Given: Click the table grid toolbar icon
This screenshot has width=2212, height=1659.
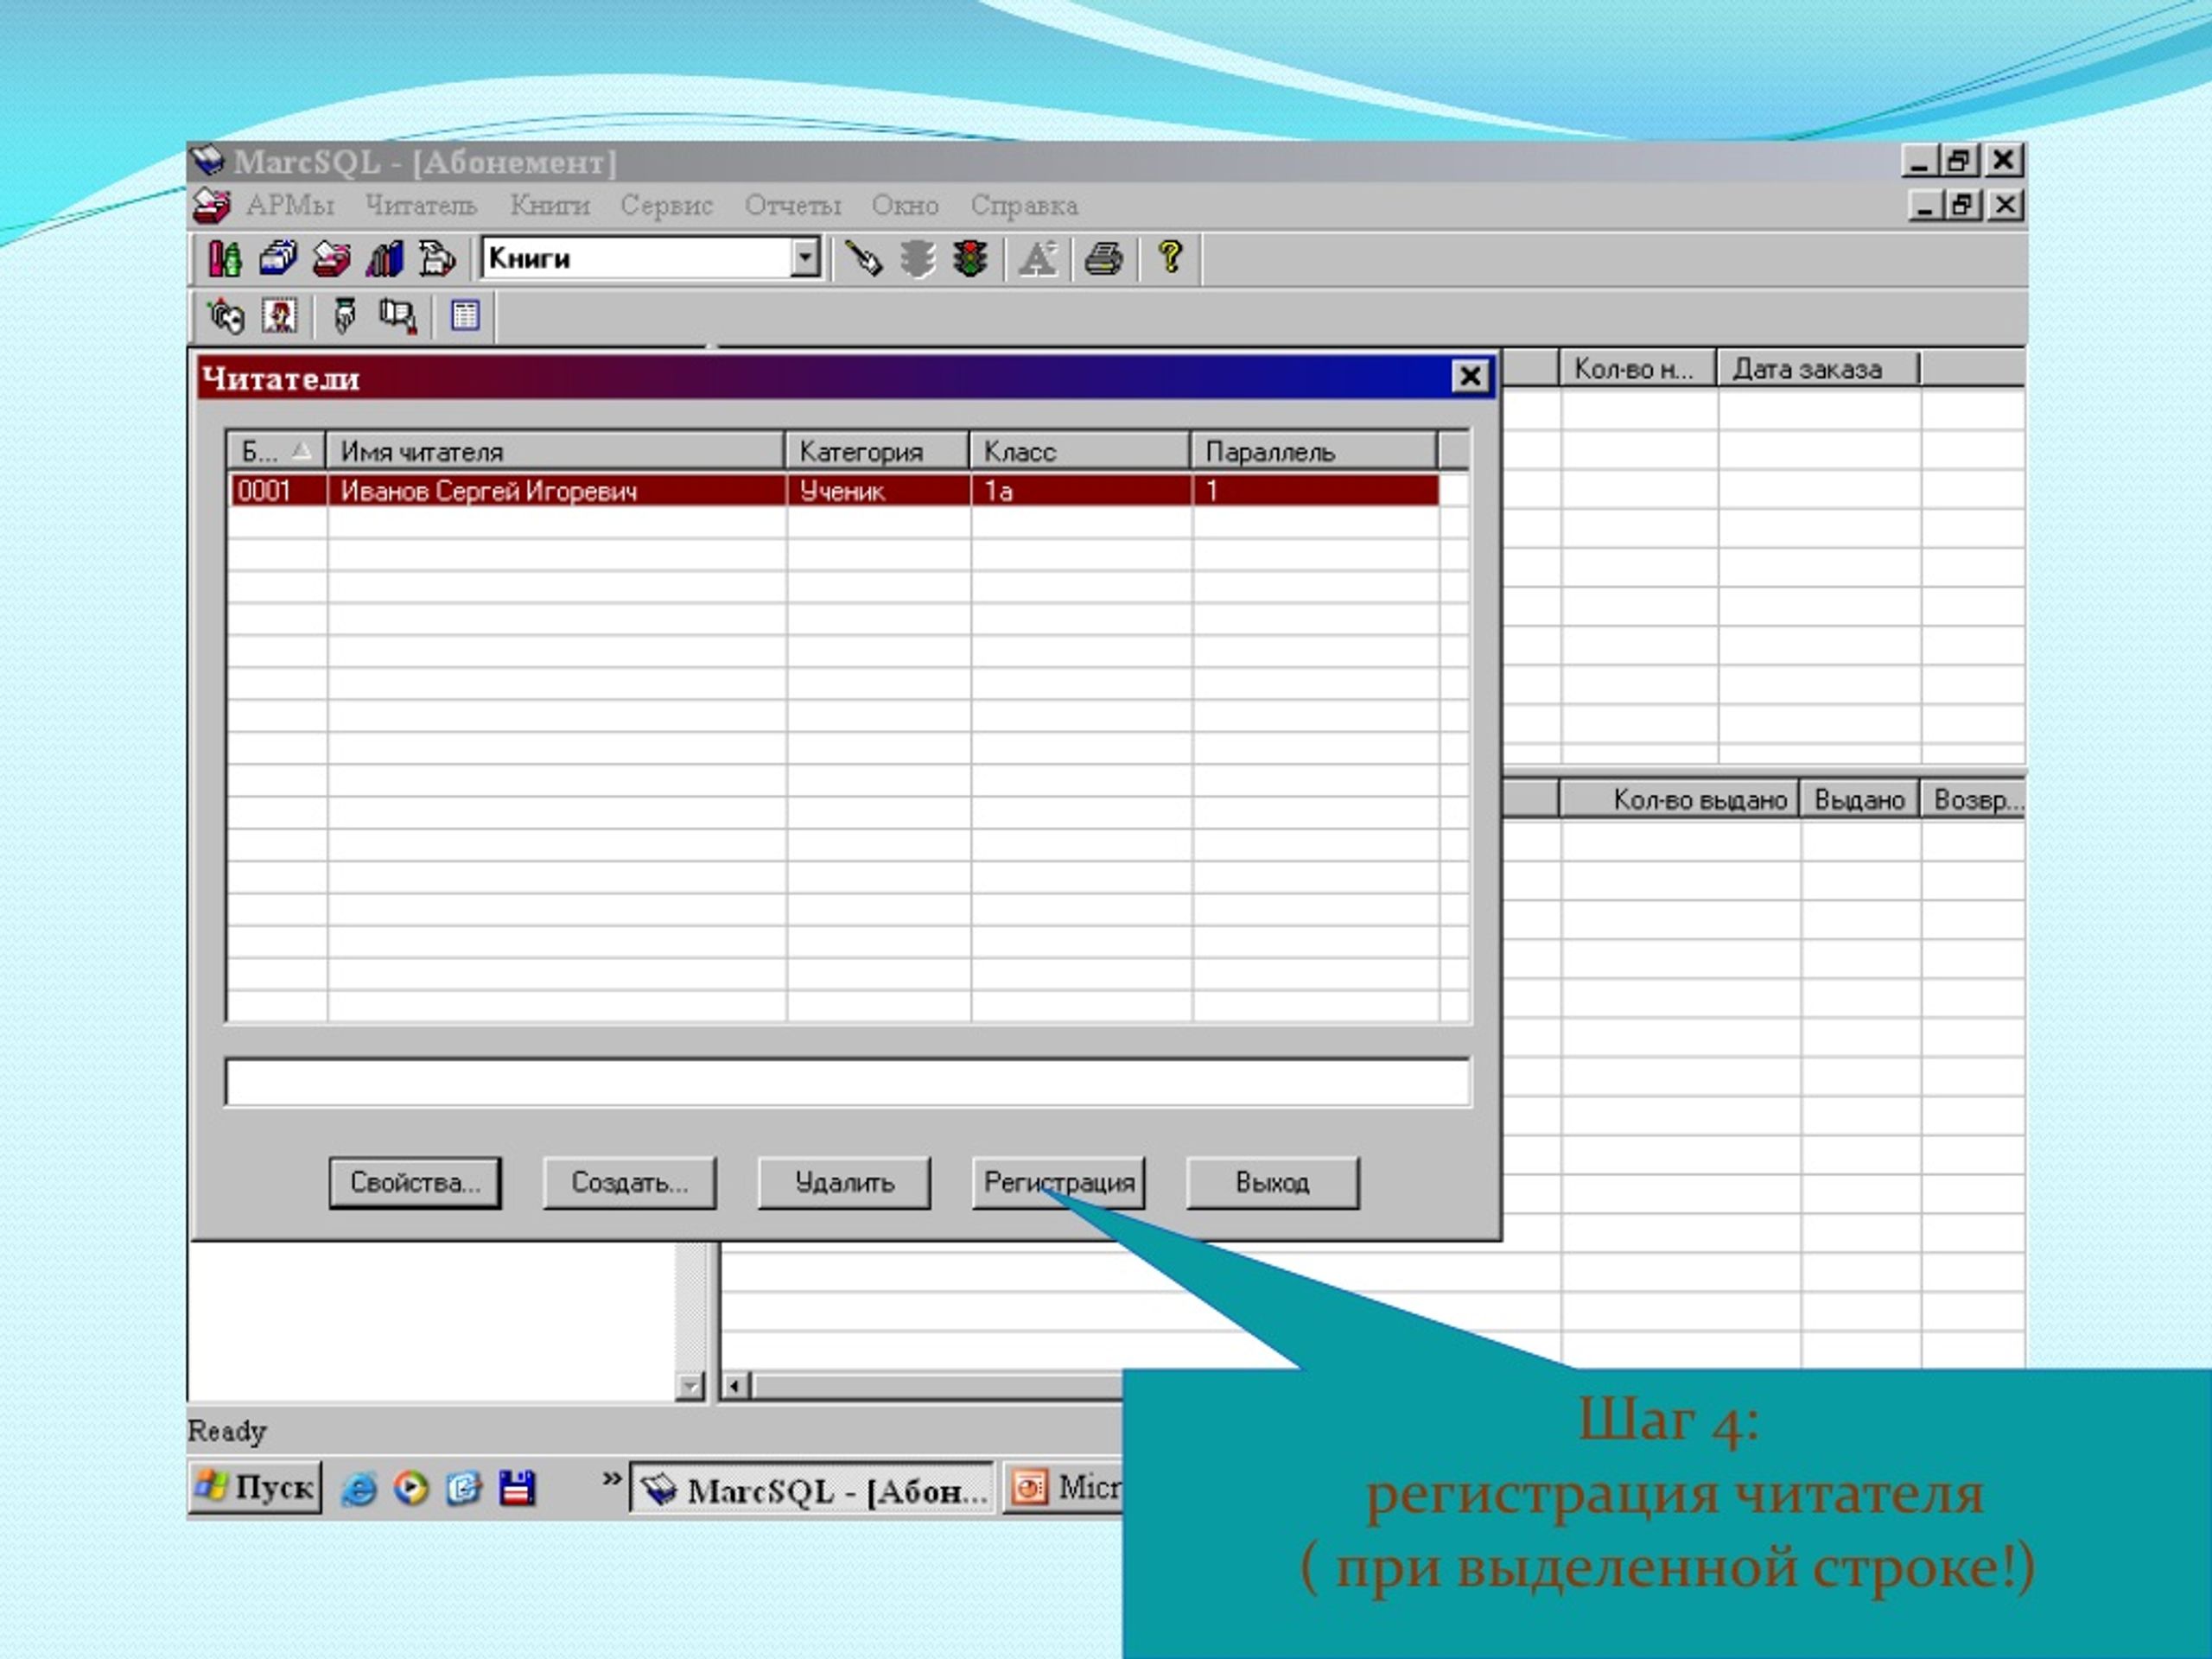Looking at the screenshot, I should pos(465,316).
